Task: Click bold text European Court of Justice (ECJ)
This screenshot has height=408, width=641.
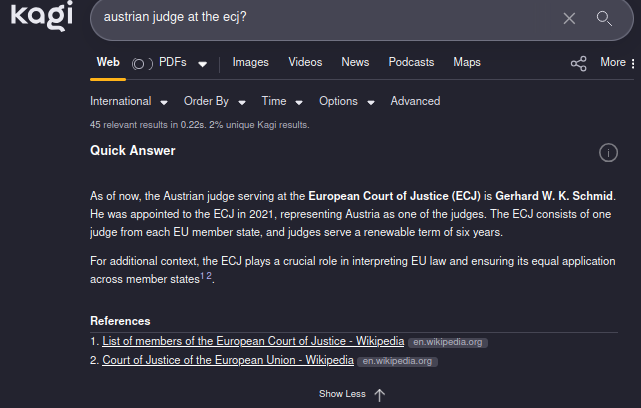Action: [394, 196]
